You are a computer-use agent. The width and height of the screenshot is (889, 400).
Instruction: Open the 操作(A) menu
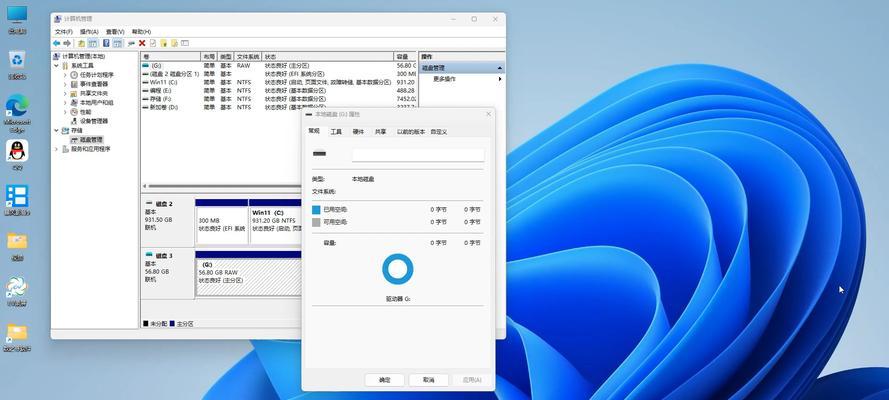(89, 32)
